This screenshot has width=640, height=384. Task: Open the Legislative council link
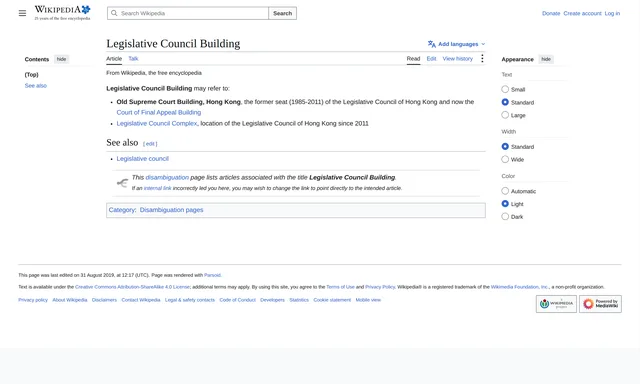pyautogui.click(x=142, y=159)
